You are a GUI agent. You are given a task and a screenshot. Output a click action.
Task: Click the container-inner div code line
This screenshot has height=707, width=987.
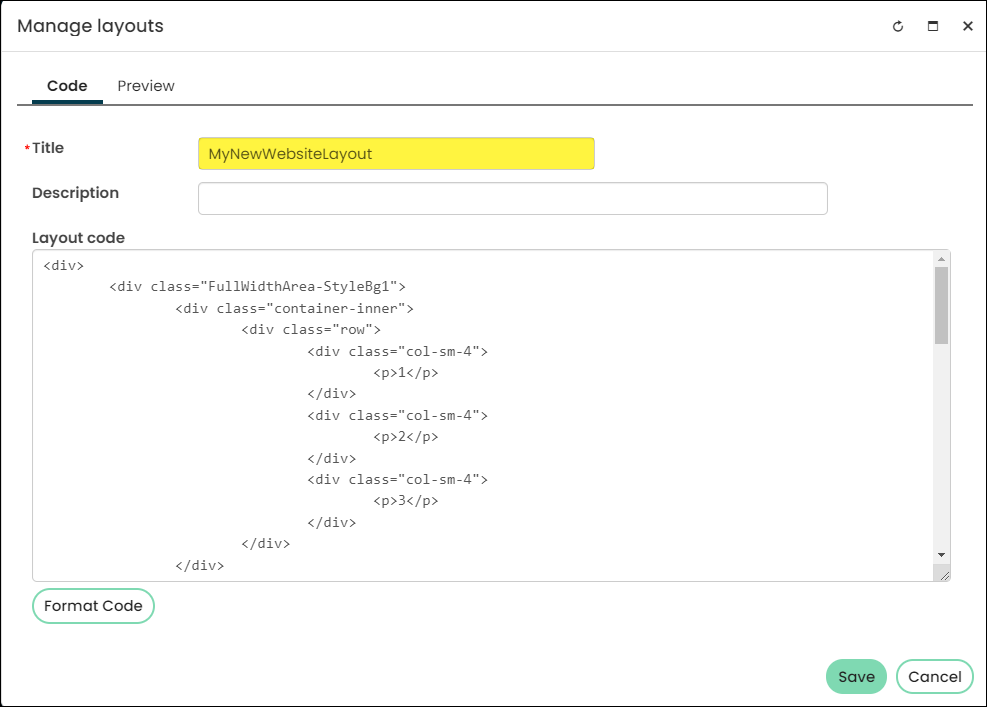point(295,308)
